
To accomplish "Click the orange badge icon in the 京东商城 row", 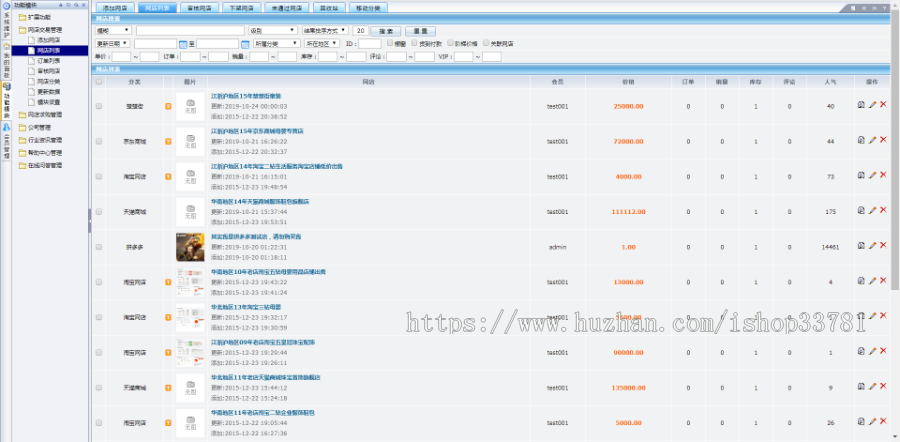I will pos(168,141).
